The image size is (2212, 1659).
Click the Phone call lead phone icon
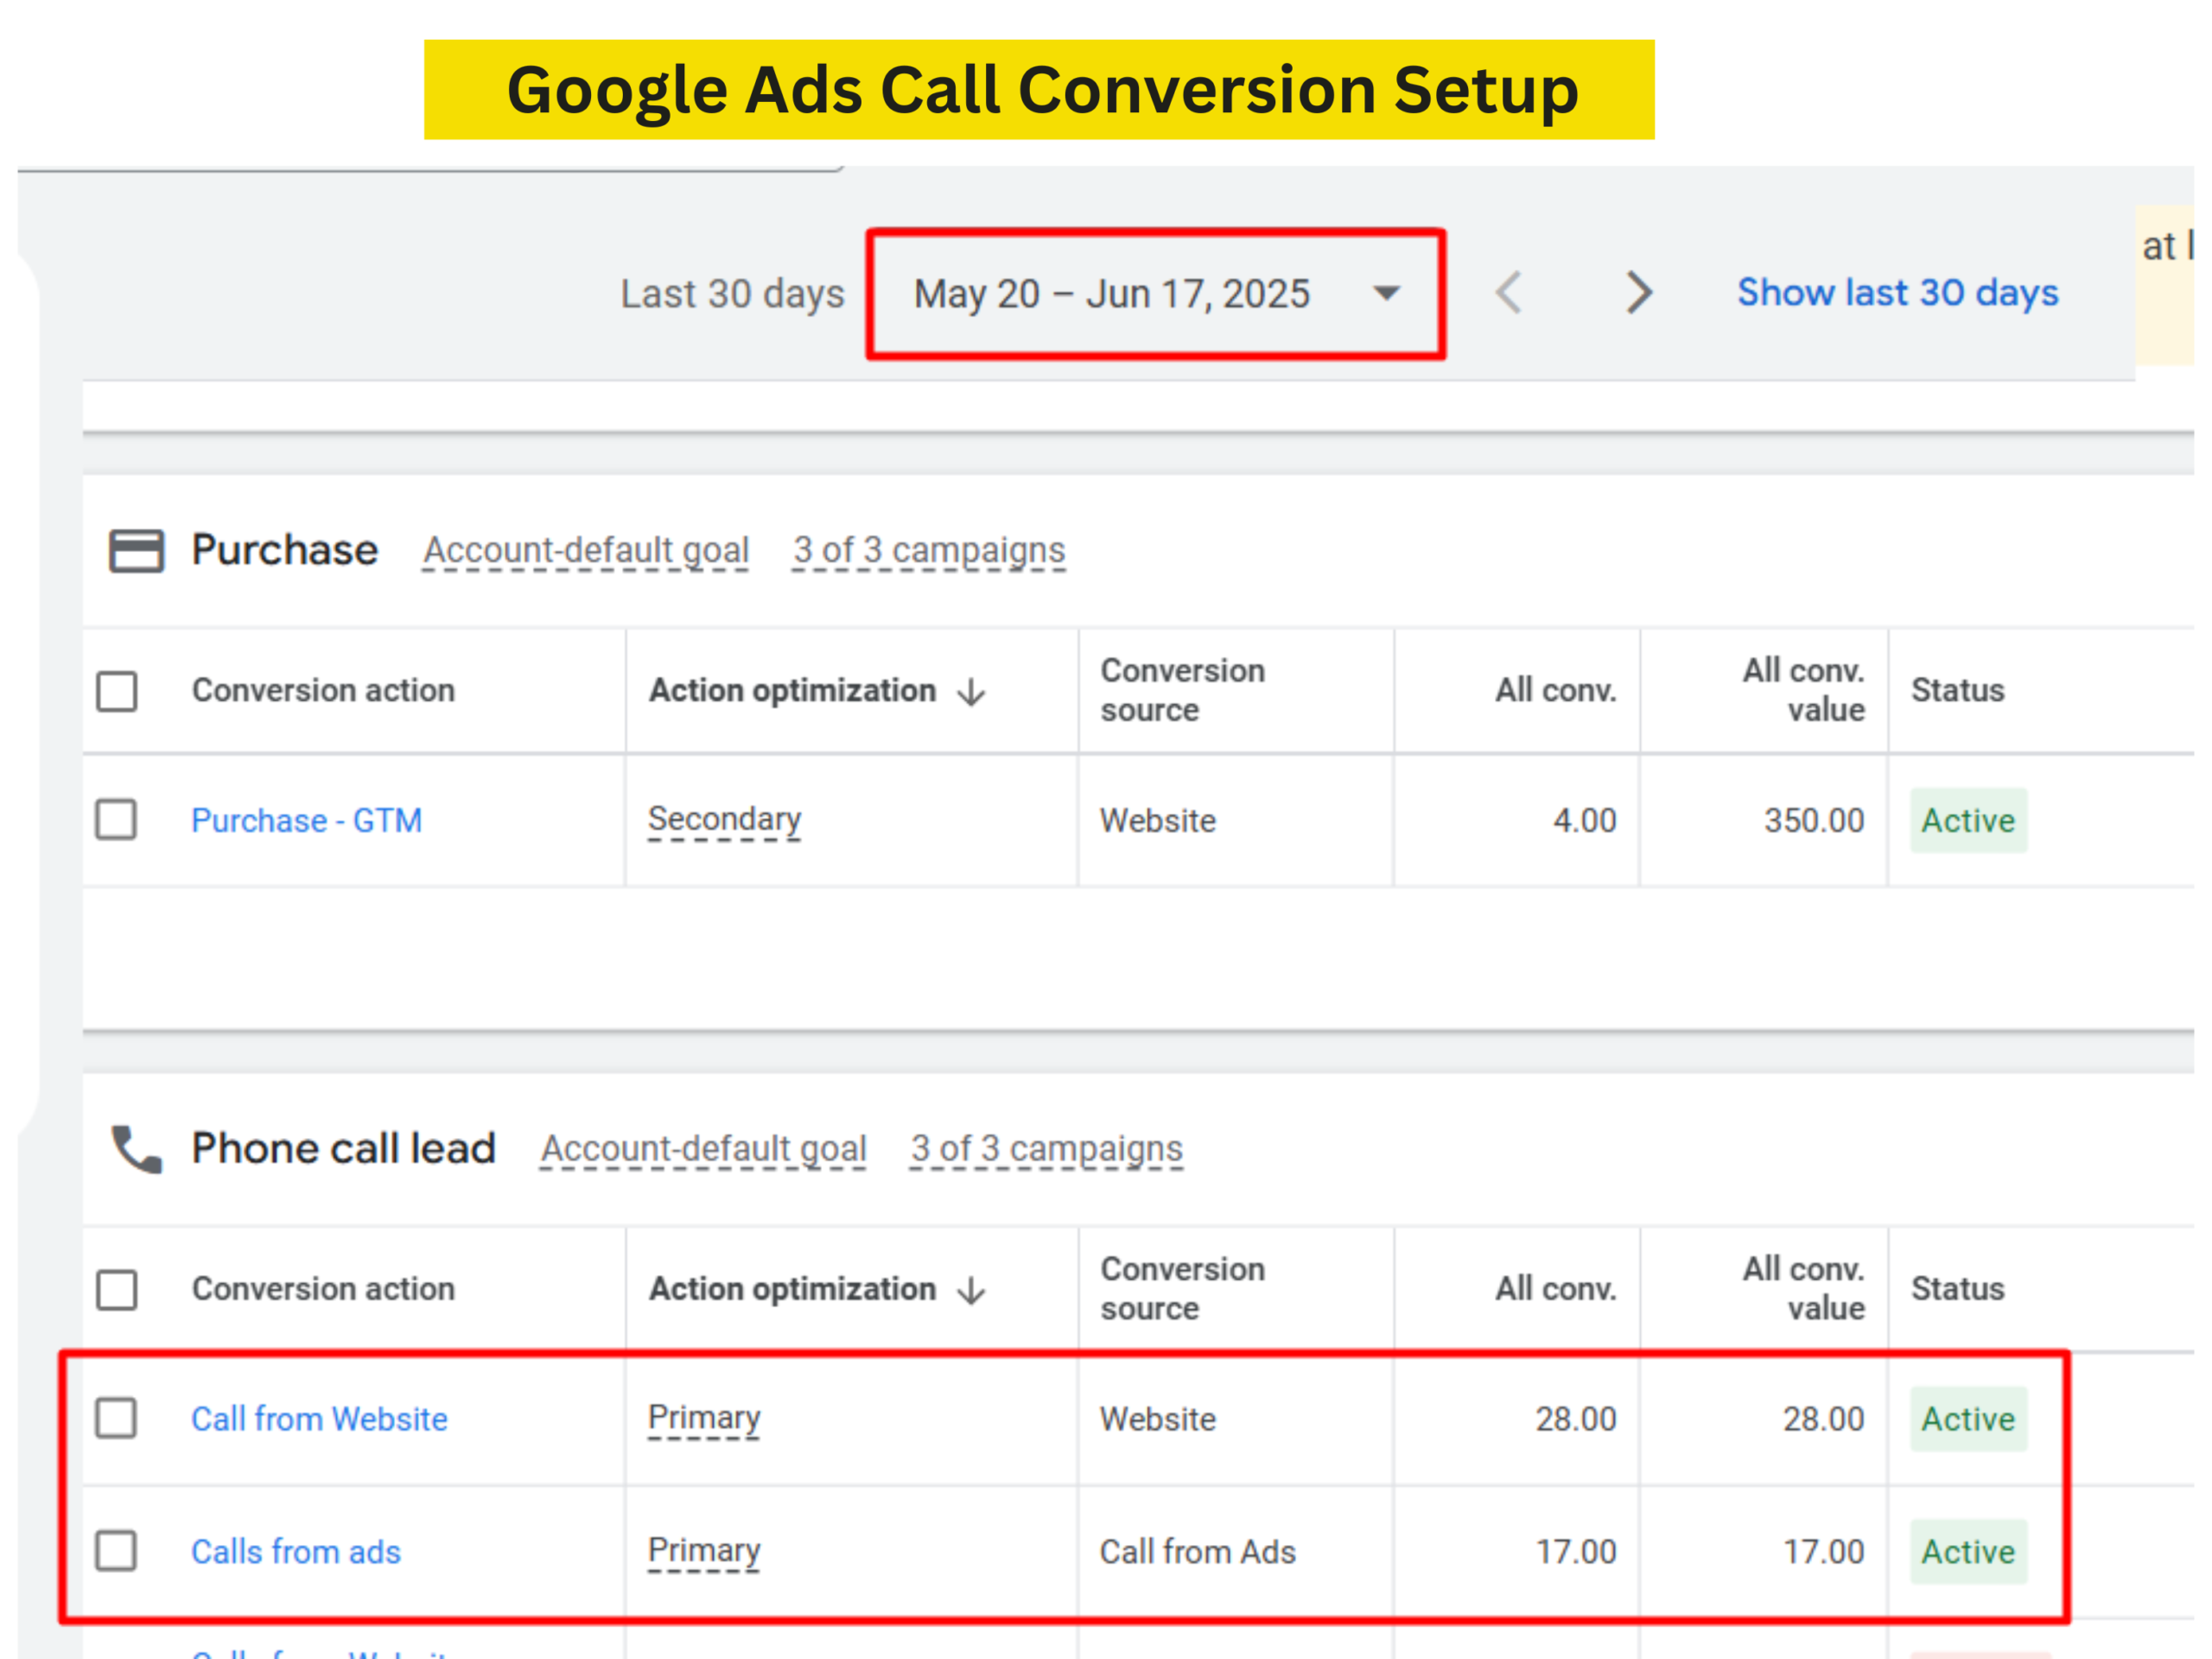[x=136, y=1149]
